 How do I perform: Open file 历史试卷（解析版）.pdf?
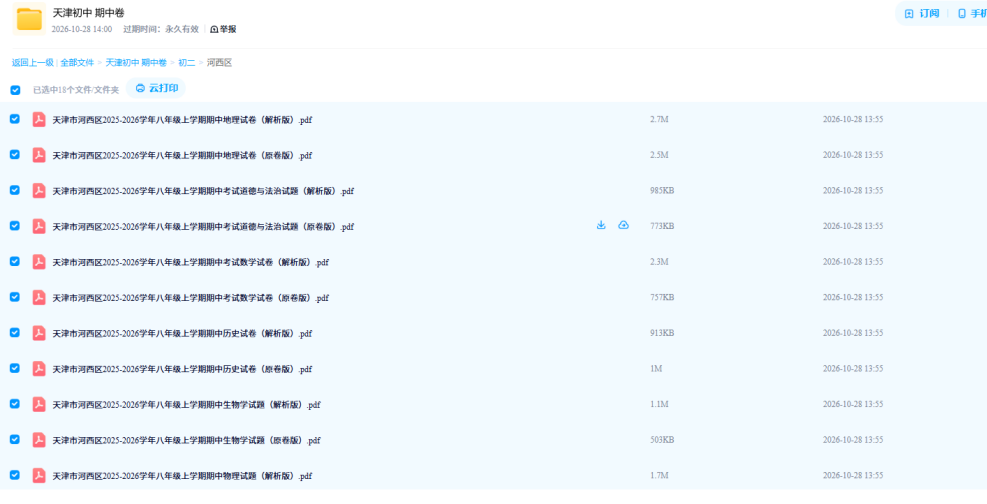click(x=183, y=333)
